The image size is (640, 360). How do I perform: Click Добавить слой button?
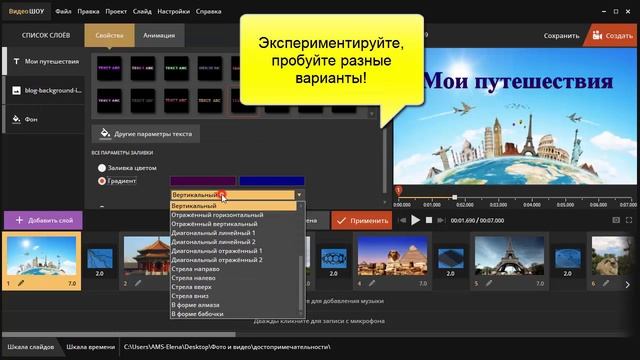coord(43,220)
